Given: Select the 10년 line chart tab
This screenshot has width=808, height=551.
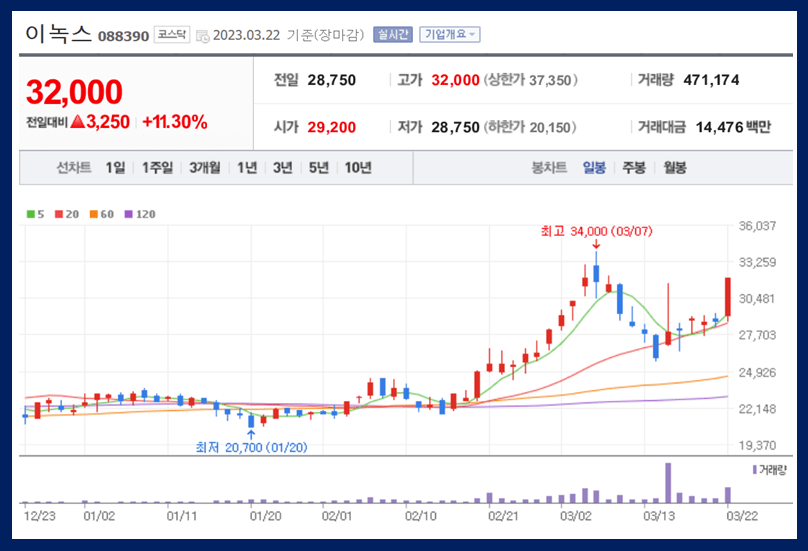Looking at the screenshot, I should click(358, 168).
